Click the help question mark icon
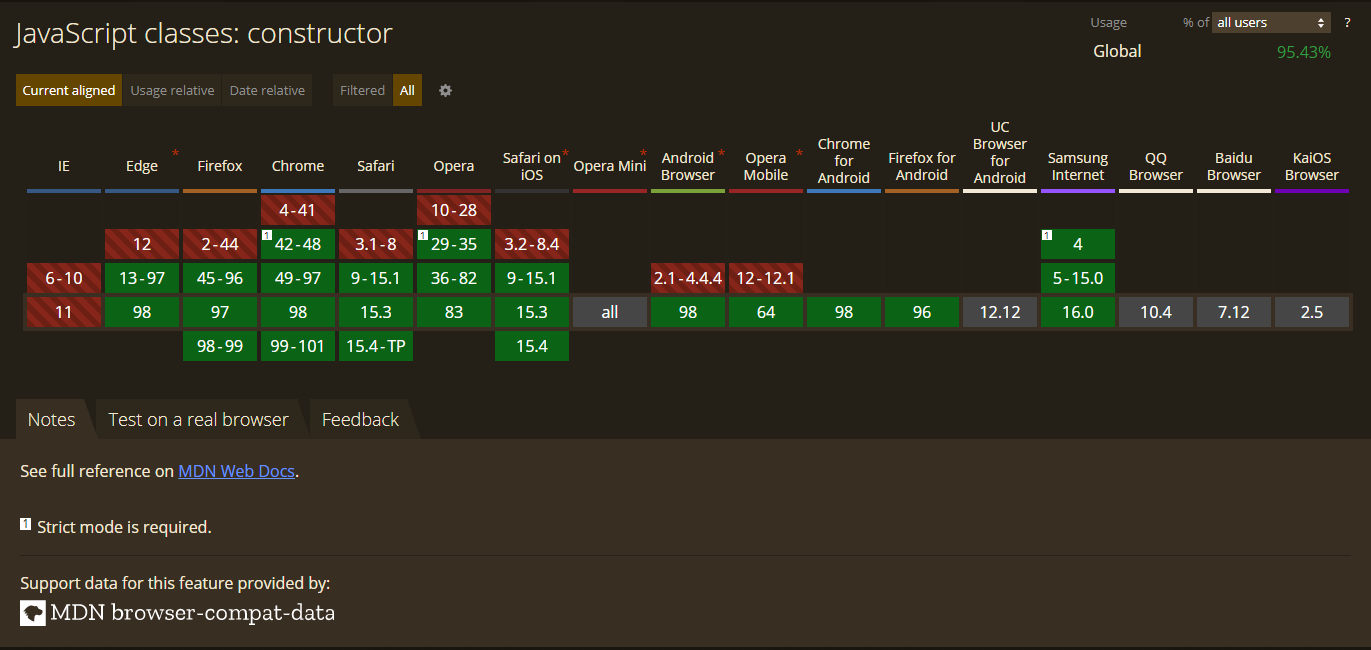Viewport: 1371px width, 650px height. point(1347,22)
